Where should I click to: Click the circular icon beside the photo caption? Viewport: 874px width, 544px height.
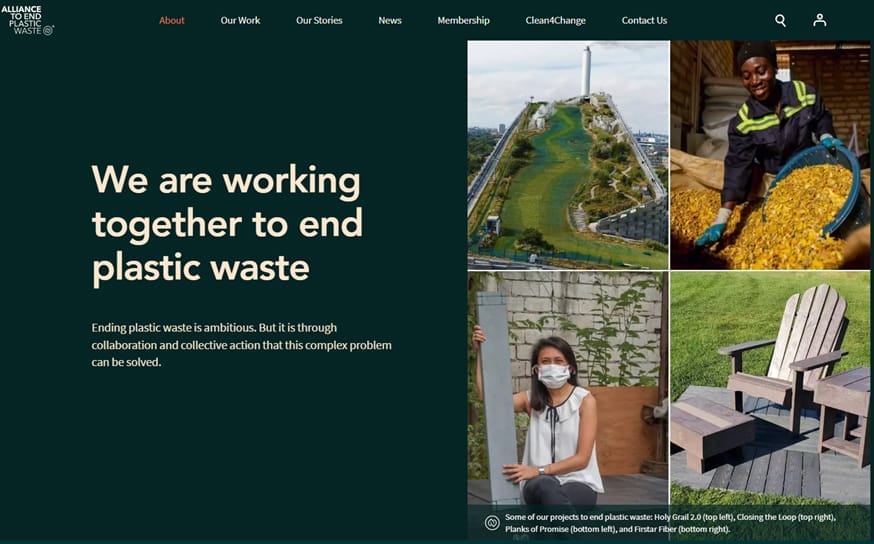coord(491,523)
